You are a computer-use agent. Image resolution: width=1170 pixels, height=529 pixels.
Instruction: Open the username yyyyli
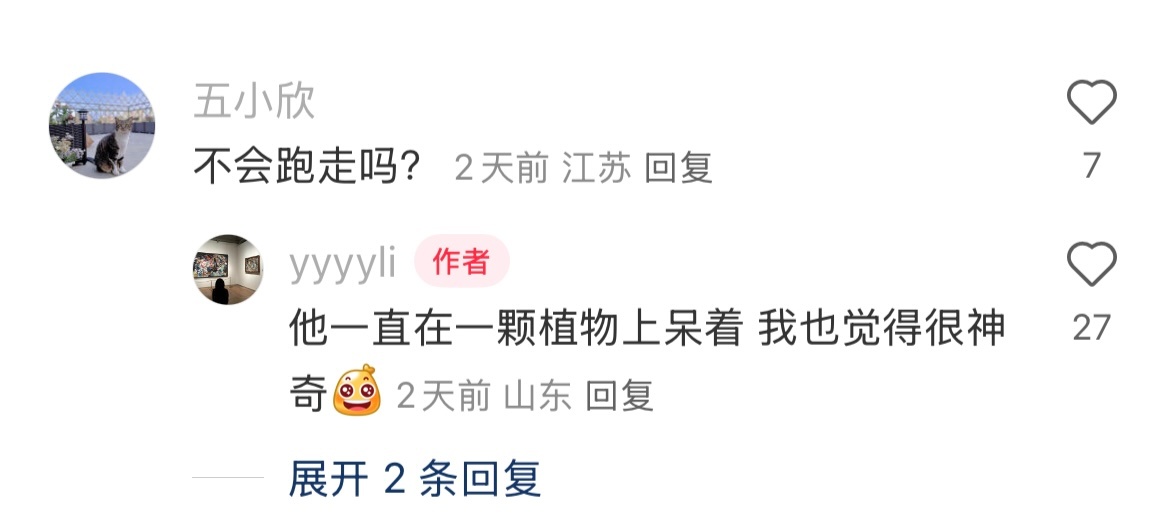343,263
